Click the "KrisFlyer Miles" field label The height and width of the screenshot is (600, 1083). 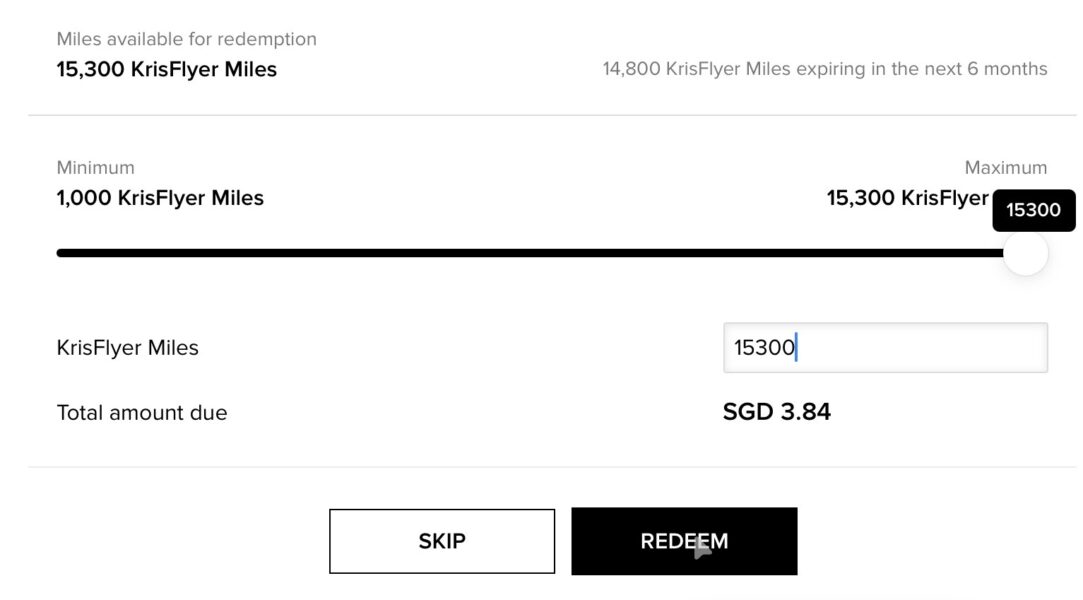click(x=128, y=348)
